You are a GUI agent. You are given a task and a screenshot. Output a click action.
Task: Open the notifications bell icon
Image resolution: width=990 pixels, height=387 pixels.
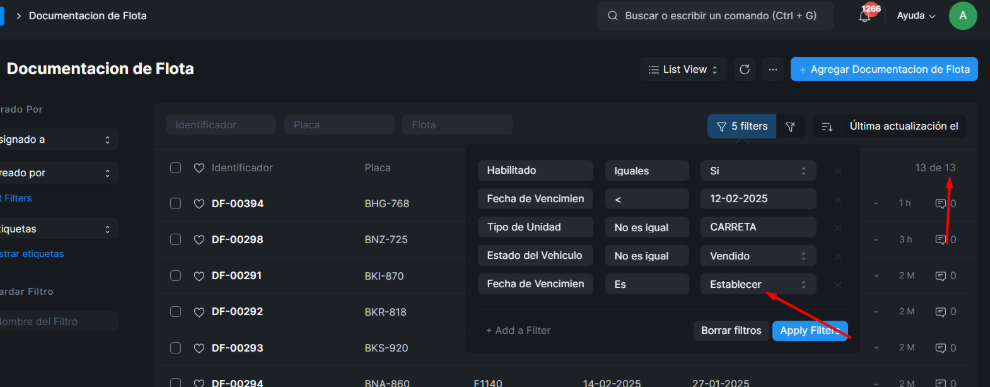click(x=864, y=16)
